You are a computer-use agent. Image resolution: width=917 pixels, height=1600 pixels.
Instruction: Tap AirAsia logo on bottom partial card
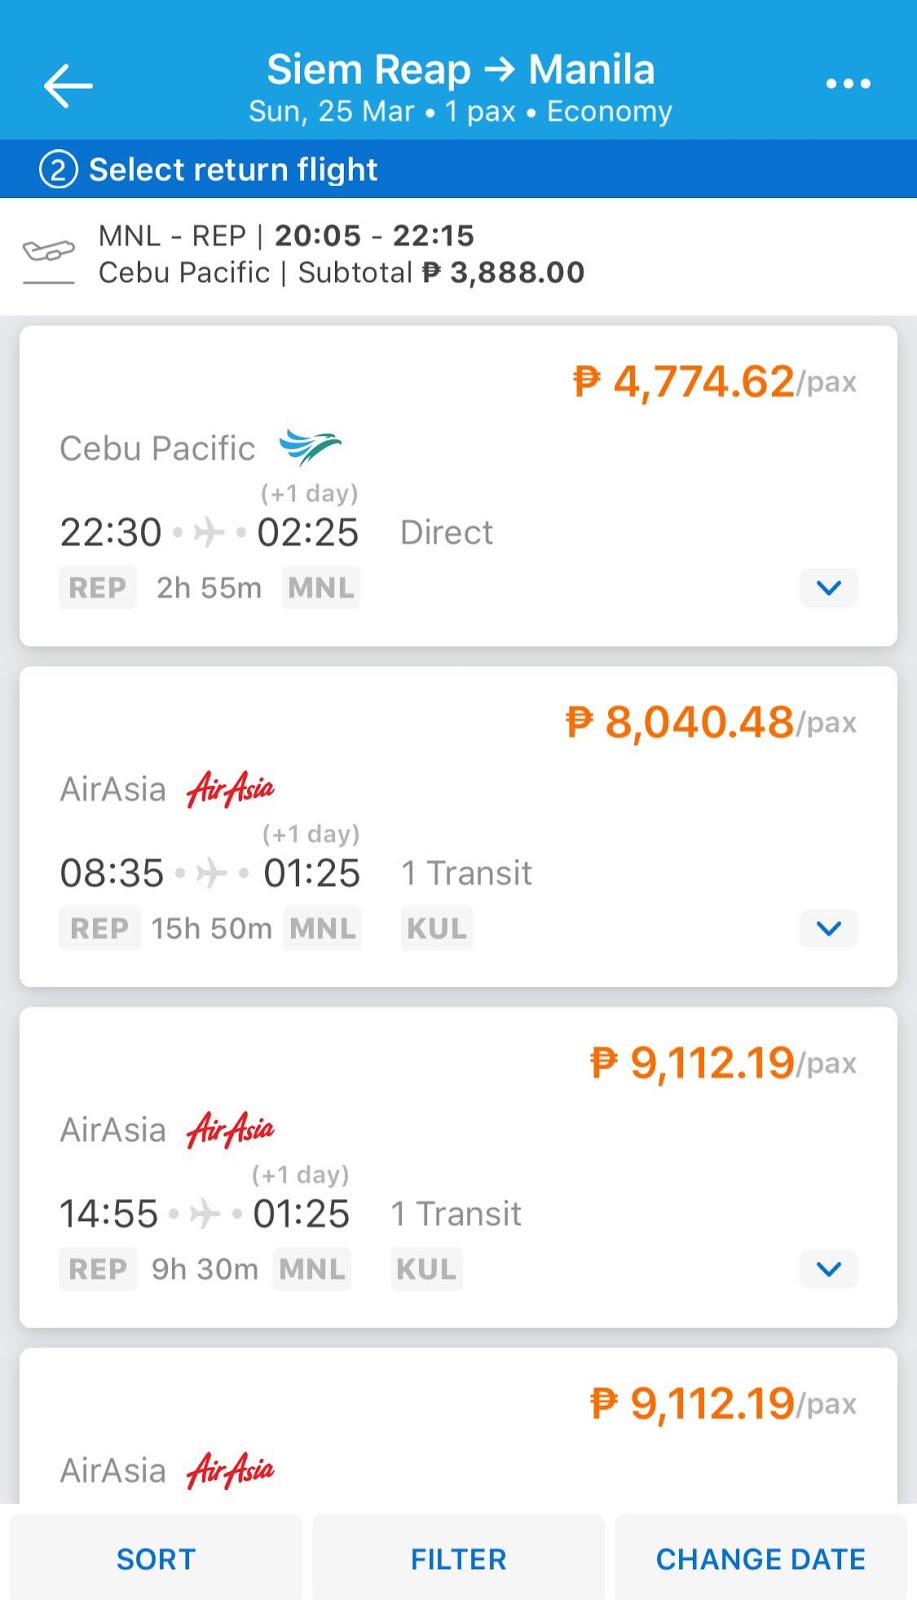click(x=231, y=1470)
